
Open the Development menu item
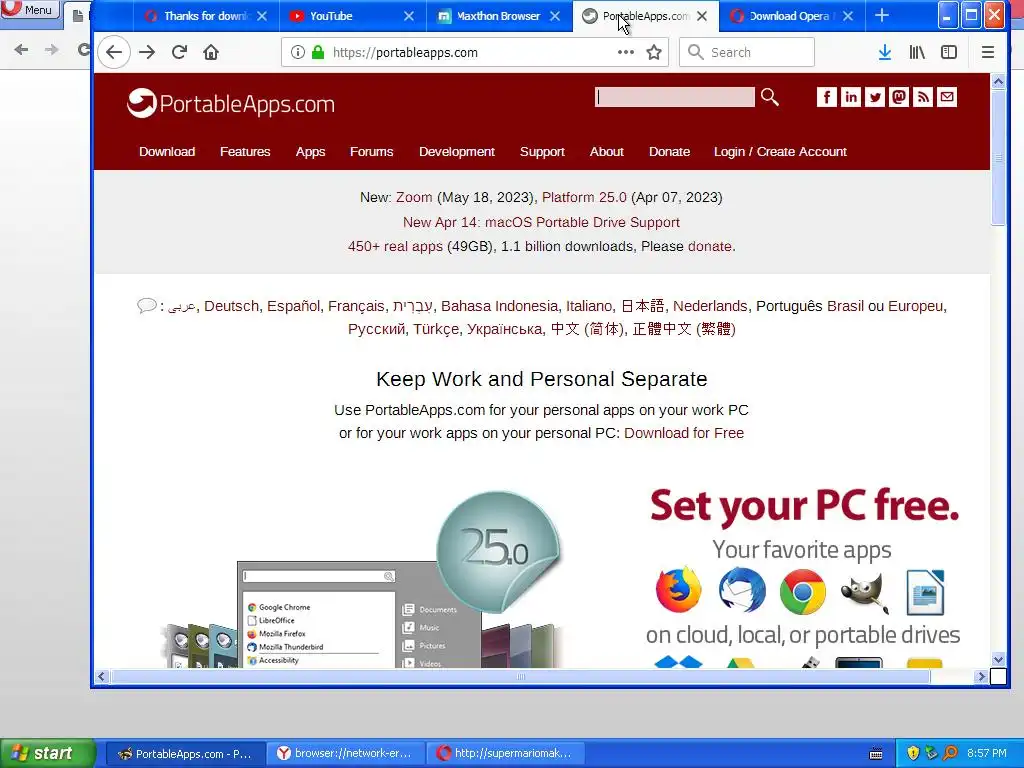click(x=456, y=152)
